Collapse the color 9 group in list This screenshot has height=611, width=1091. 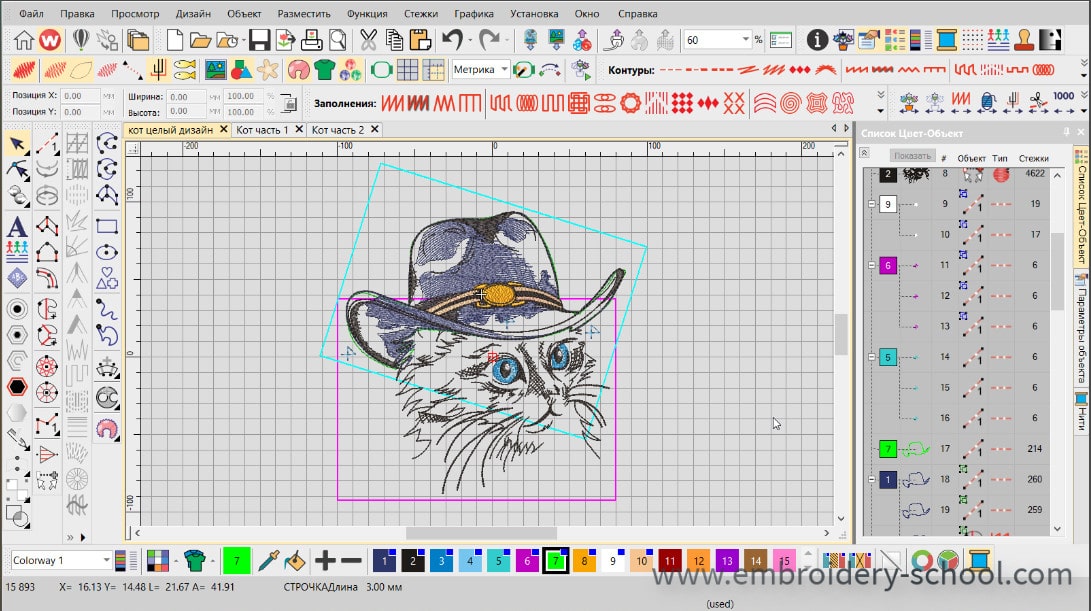coord(872,204)
